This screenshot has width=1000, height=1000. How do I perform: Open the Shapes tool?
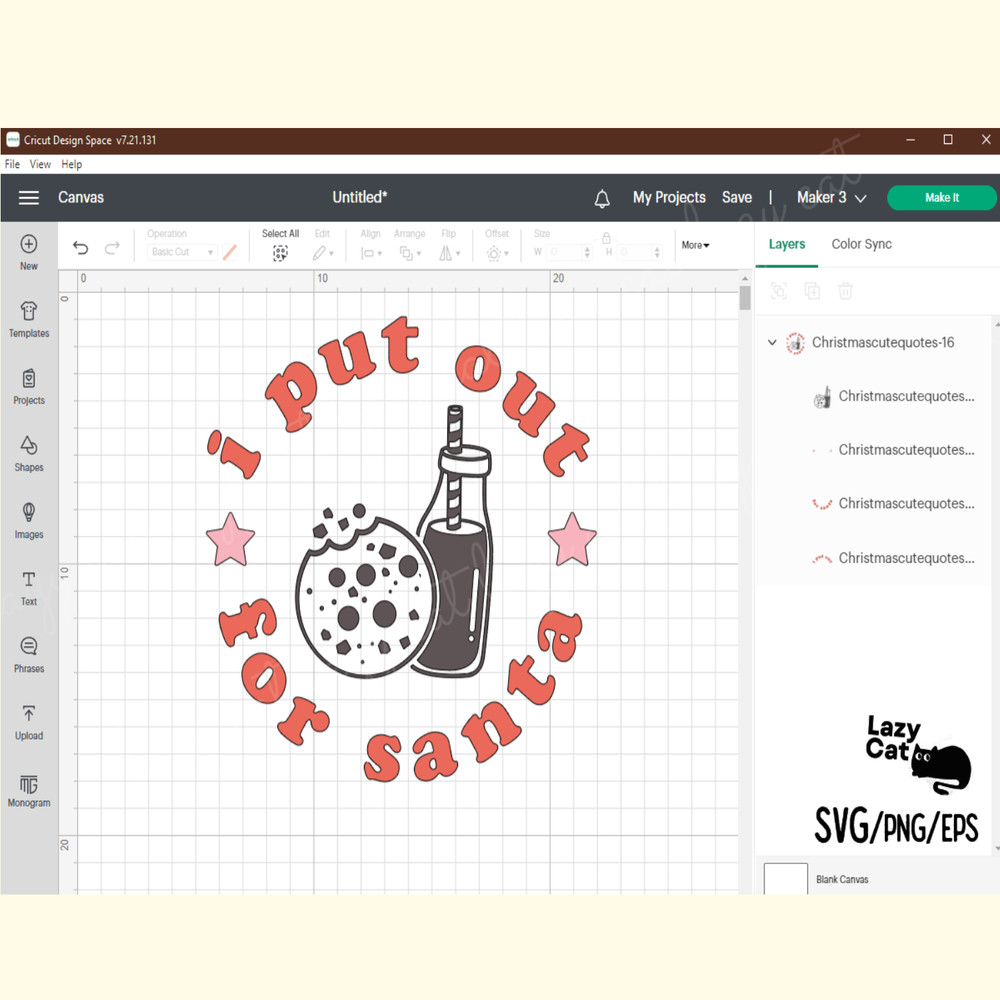[29, 446]
